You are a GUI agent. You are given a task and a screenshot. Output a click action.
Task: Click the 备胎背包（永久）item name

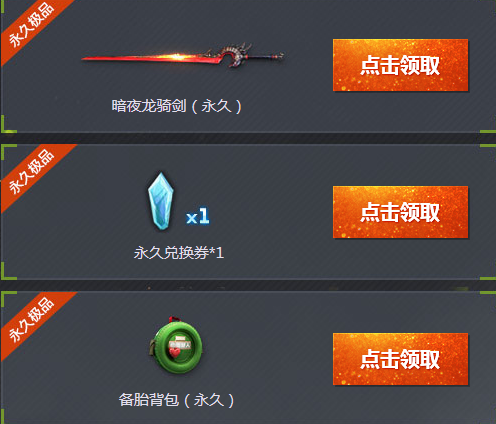click(x=176, y=400)
